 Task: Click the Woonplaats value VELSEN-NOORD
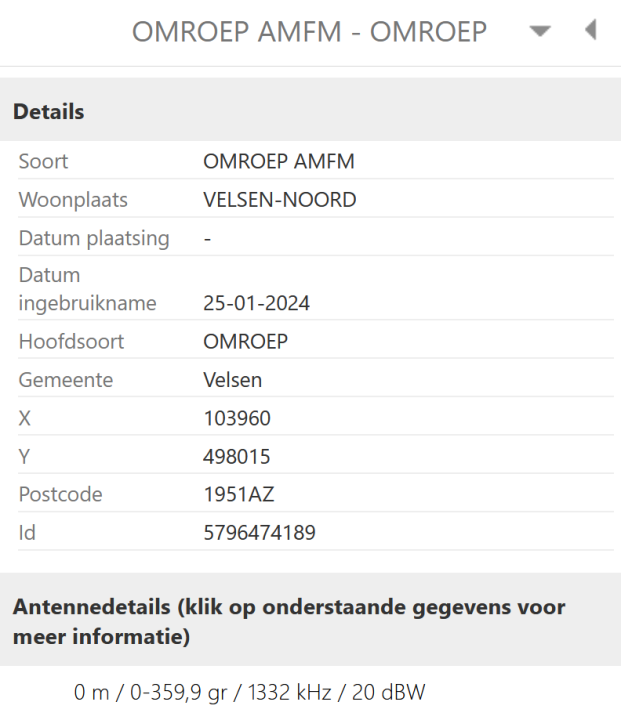[279, 200]
